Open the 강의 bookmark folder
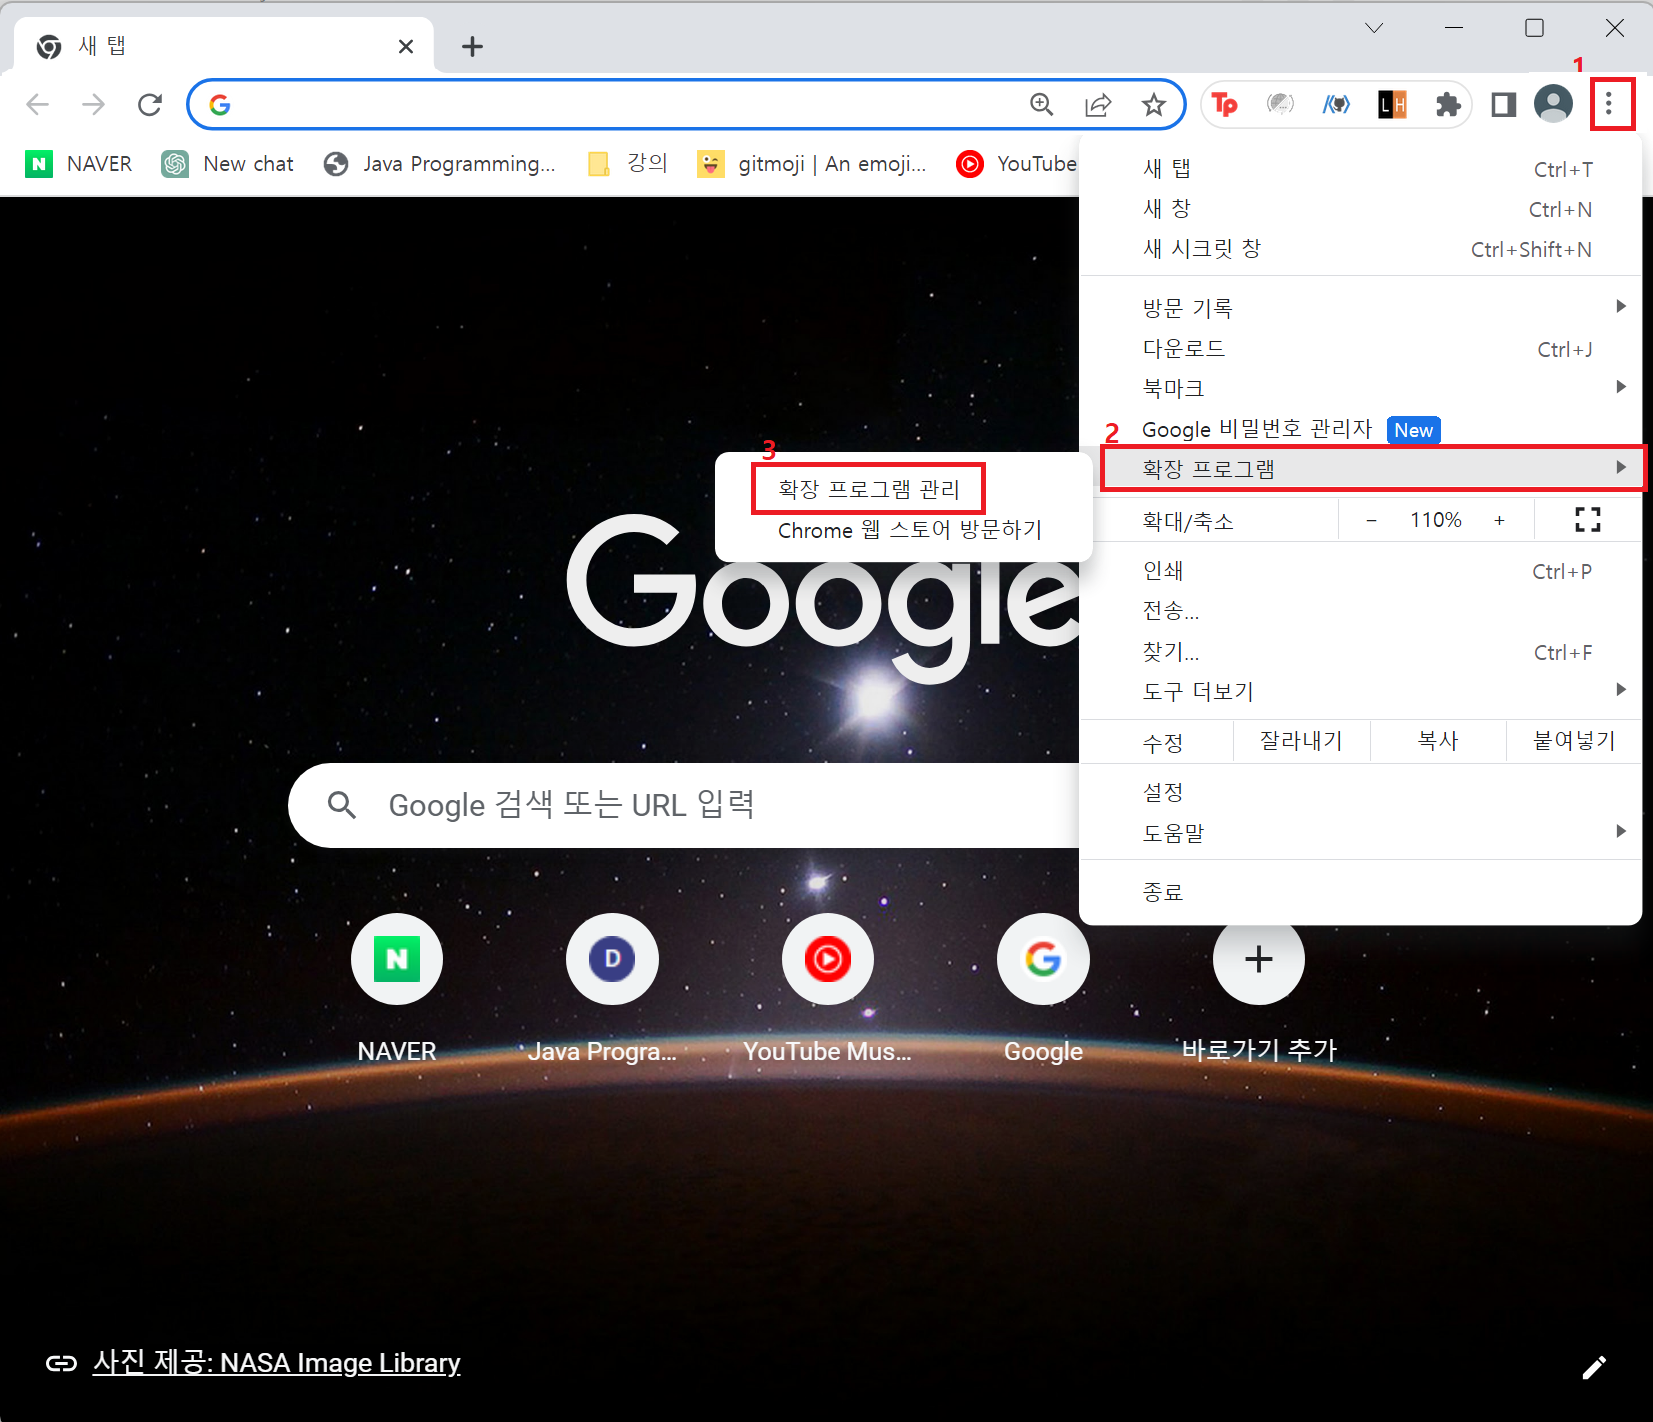This screenshot has height=1422, width=1653. point(628,164)
